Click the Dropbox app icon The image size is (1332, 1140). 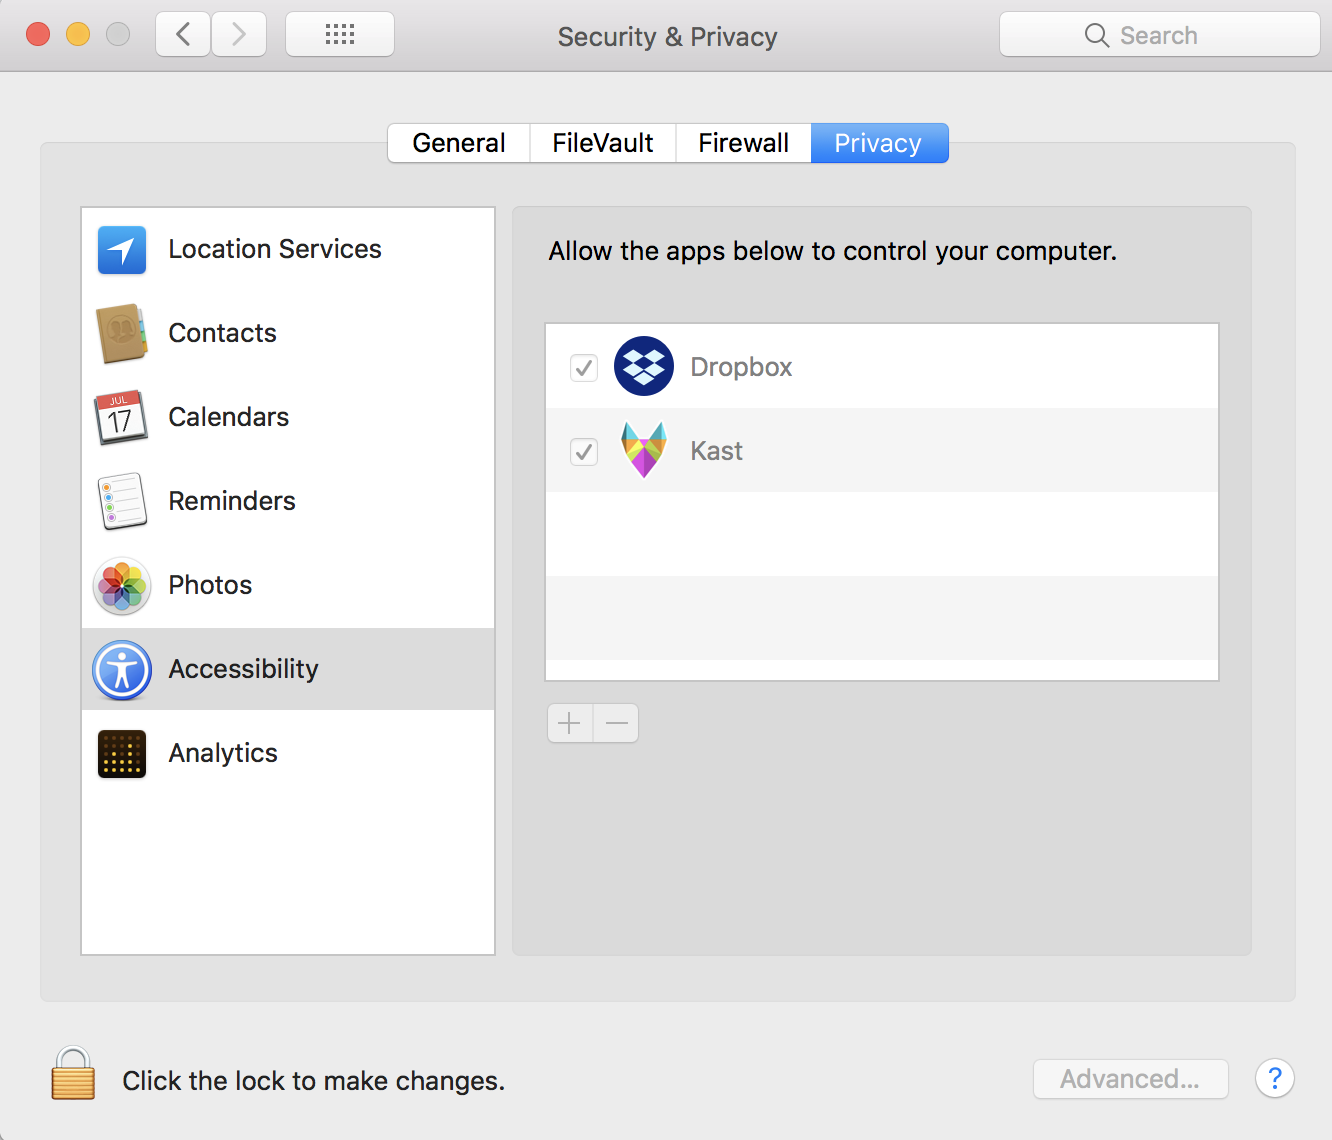(643, 367)
